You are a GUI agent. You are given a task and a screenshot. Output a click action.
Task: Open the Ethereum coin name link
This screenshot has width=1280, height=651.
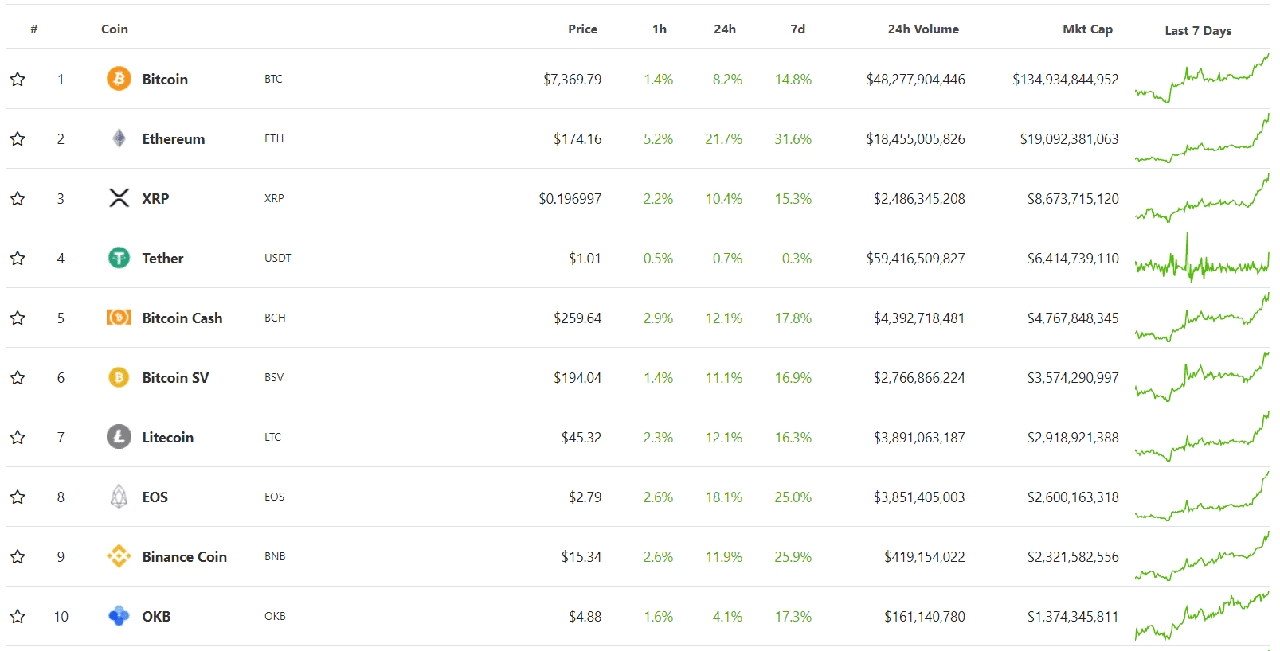click(173, 139)
